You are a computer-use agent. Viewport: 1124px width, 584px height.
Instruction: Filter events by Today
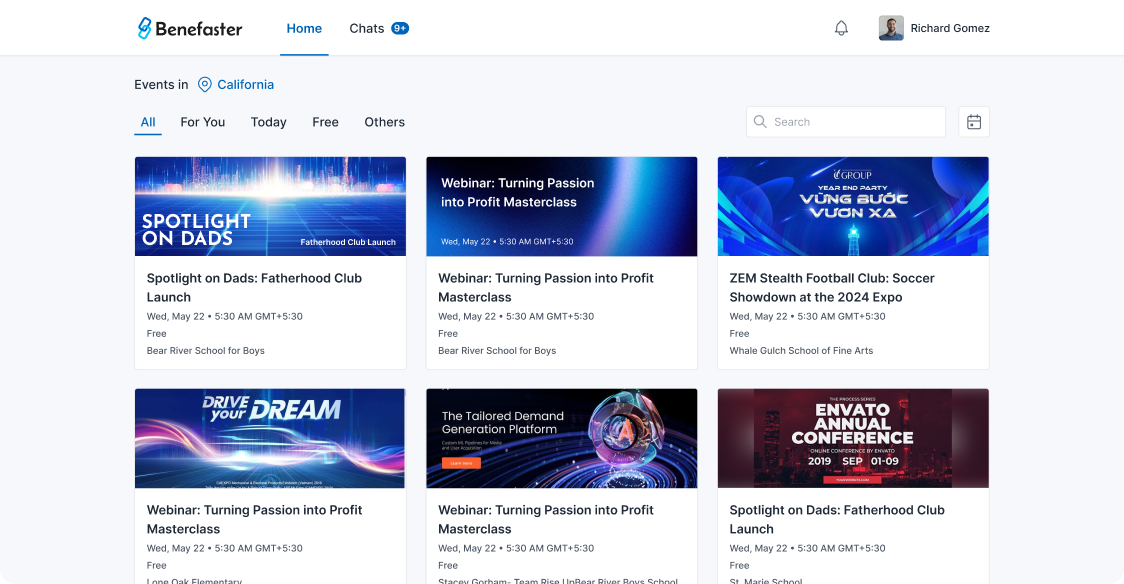pos(268,122)
